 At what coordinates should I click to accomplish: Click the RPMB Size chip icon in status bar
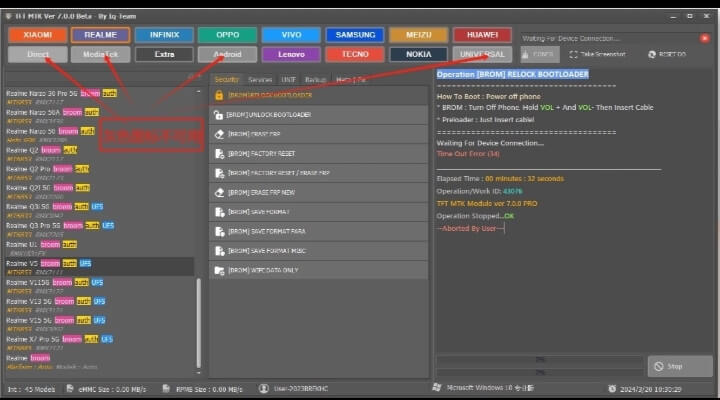(x=166, y=389)
